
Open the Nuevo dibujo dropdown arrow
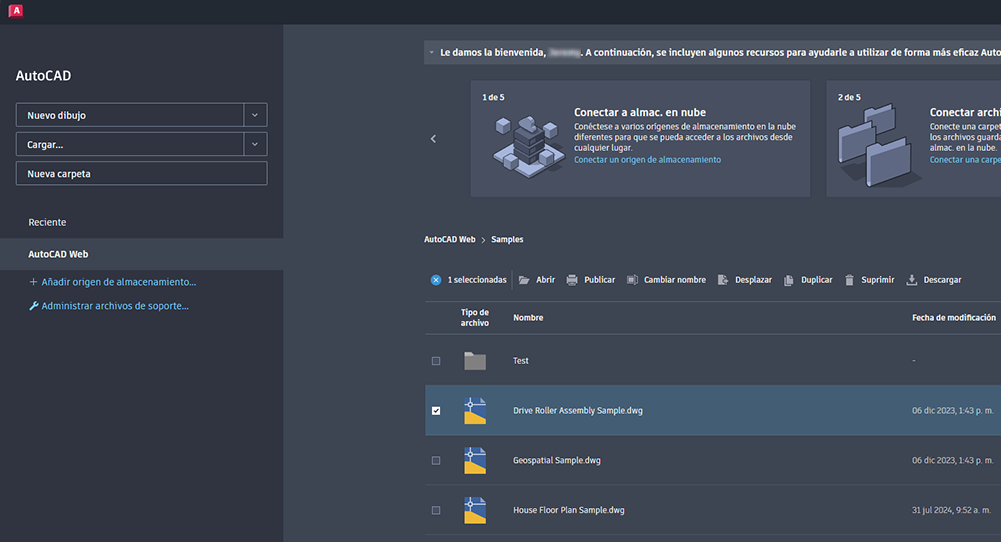(x=255, y=115)
